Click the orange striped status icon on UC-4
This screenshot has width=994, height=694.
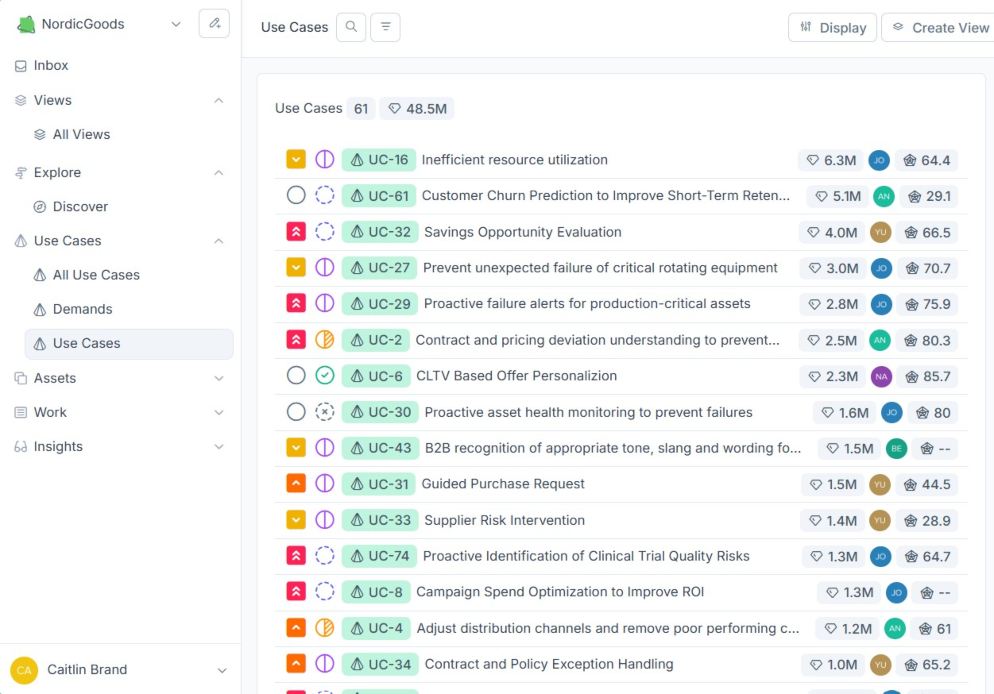(x=325, y=628)
